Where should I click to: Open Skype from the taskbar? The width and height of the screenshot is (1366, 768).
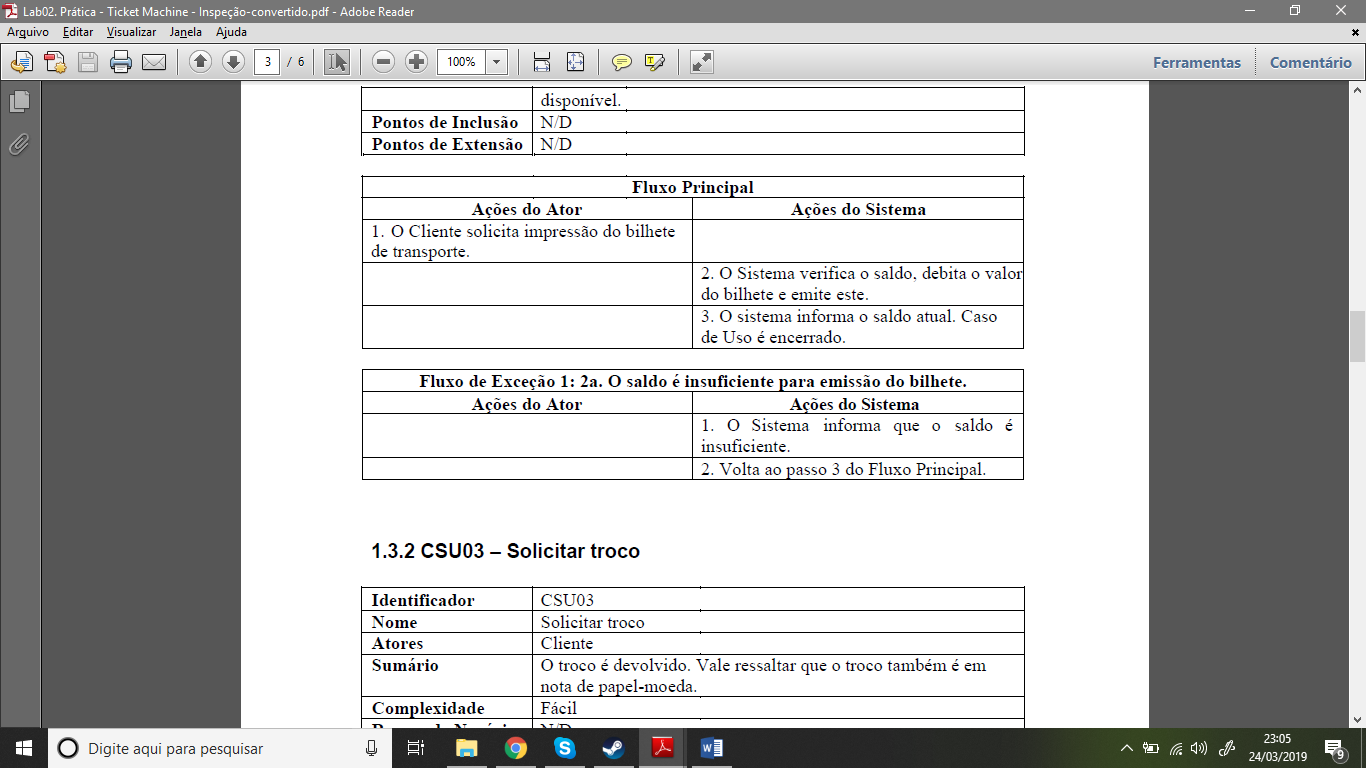(x=564, y=748)
